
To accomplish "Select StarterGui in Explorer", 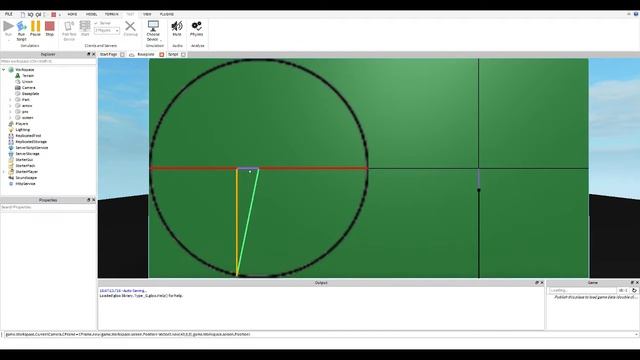I will click(24, 160).
